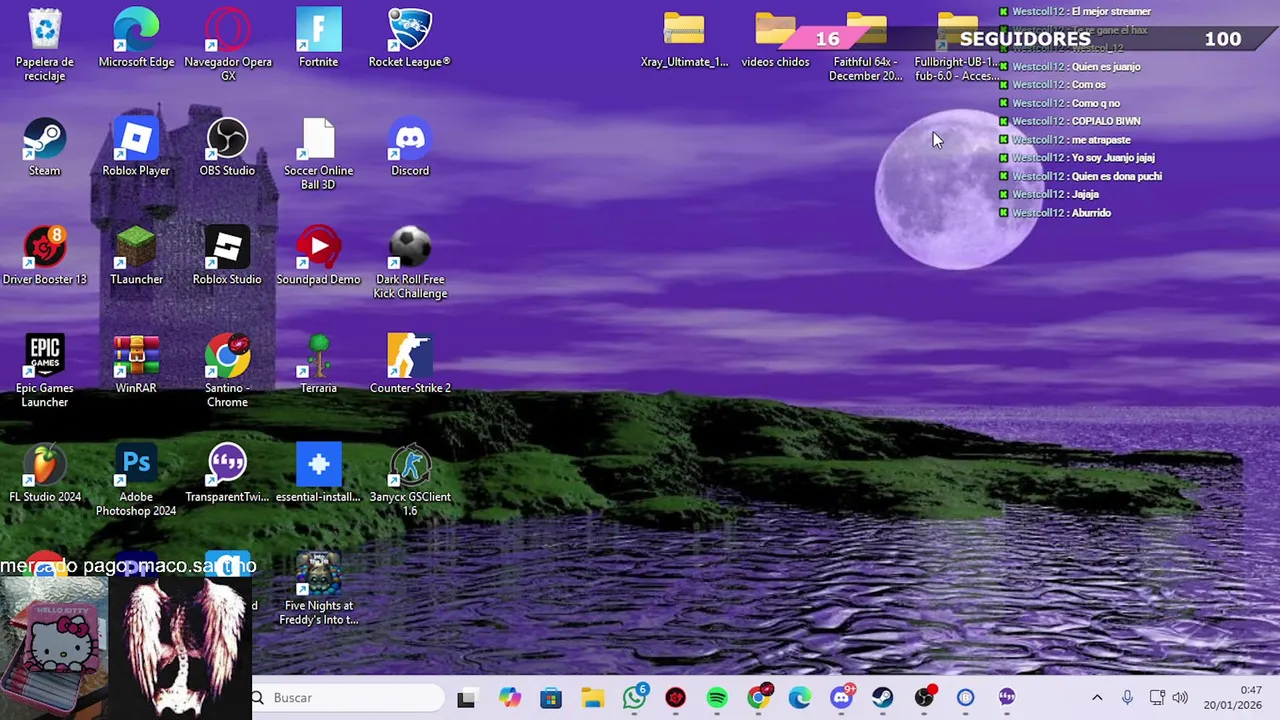Screen dimensions: 1280x720
Task: Click chat message 'El mejor streamer'
Action: 1111,12
